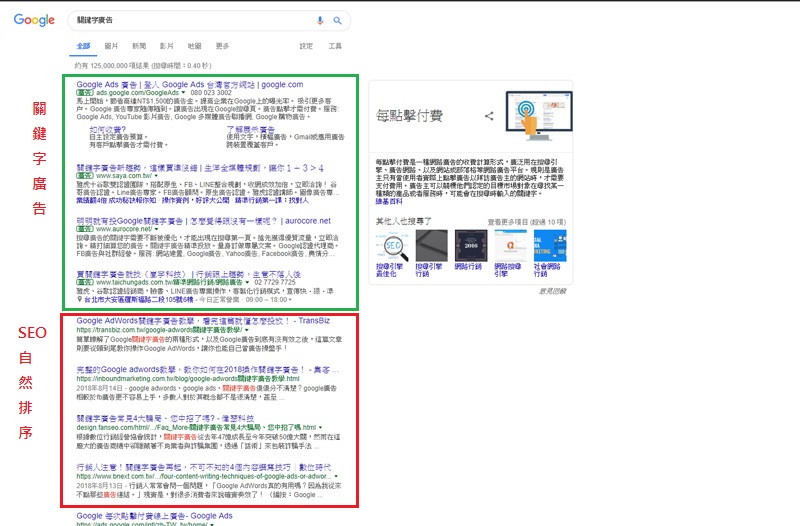Open the 每點擊付費 panel monitor image

pos(539,116)
